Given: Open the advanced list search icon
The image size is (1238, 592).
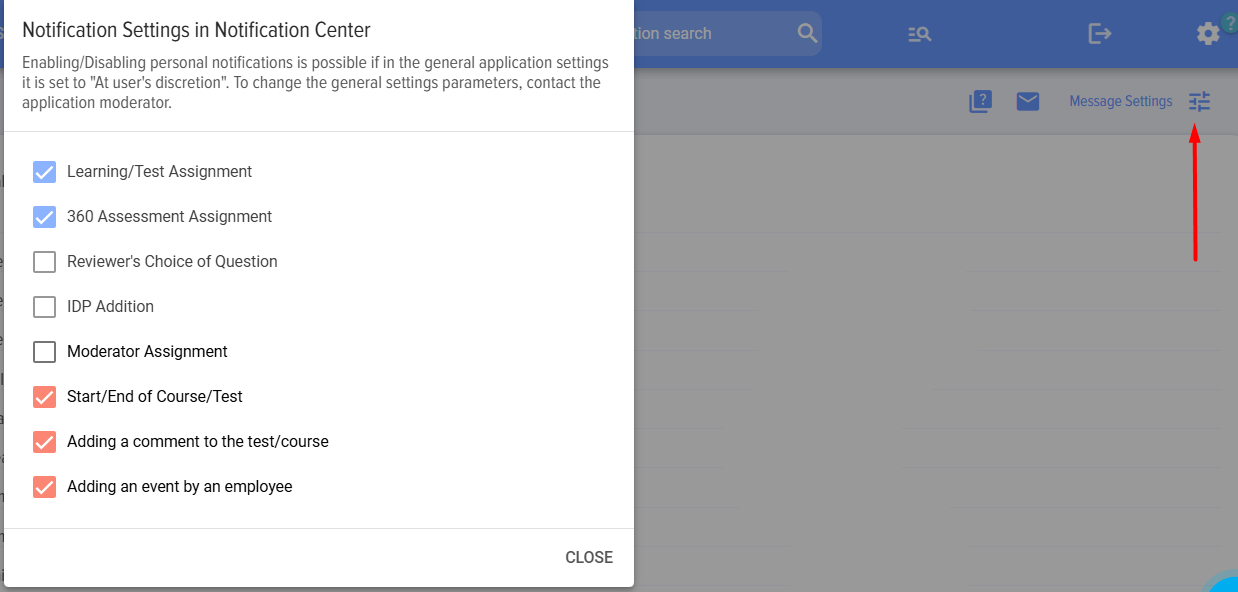Looking at the screenshot, I should 919,34.
